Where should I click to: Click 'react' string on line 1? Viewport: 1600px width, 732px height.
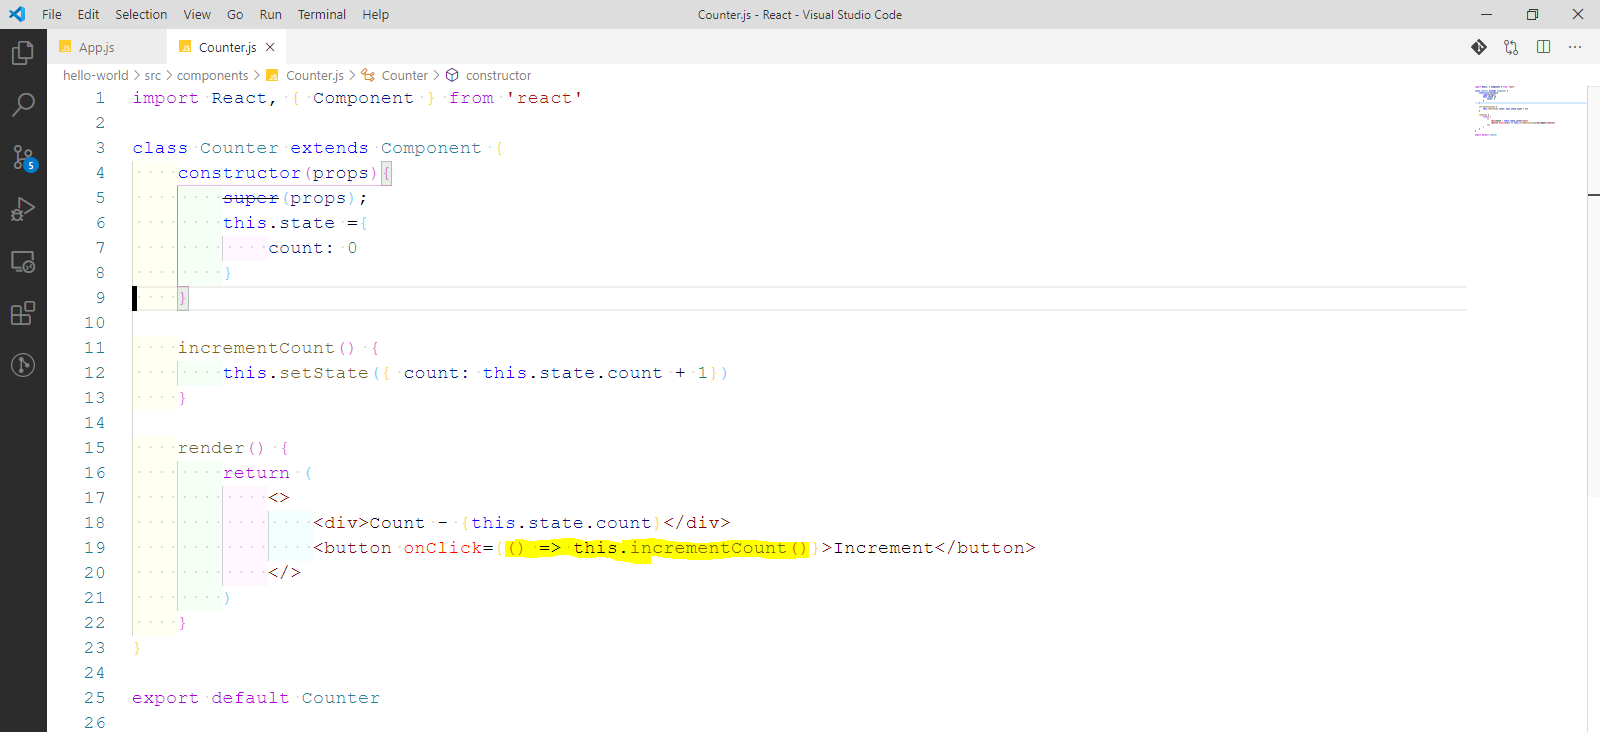coord(544,98)
